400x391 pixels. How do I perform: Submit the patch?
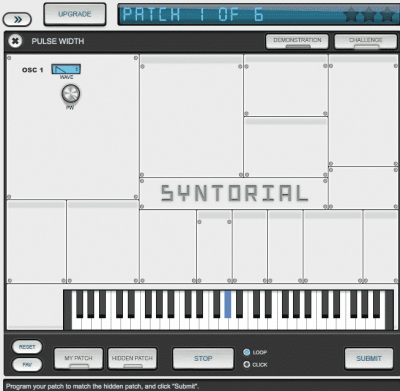[x=369, y=358]
